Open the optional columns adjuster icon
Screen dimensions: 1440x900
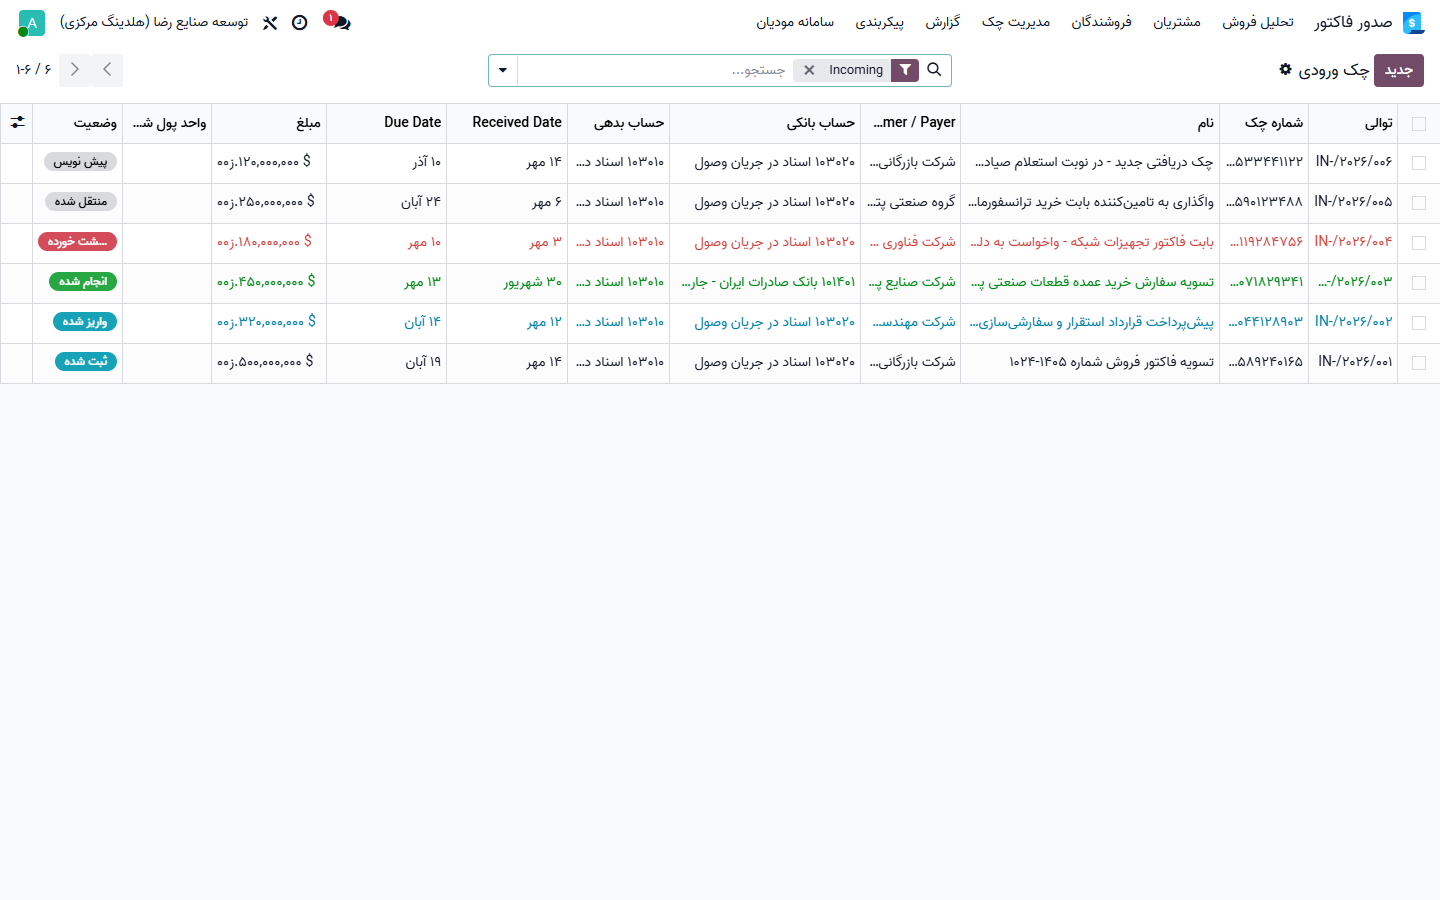(x=17, y=122)
